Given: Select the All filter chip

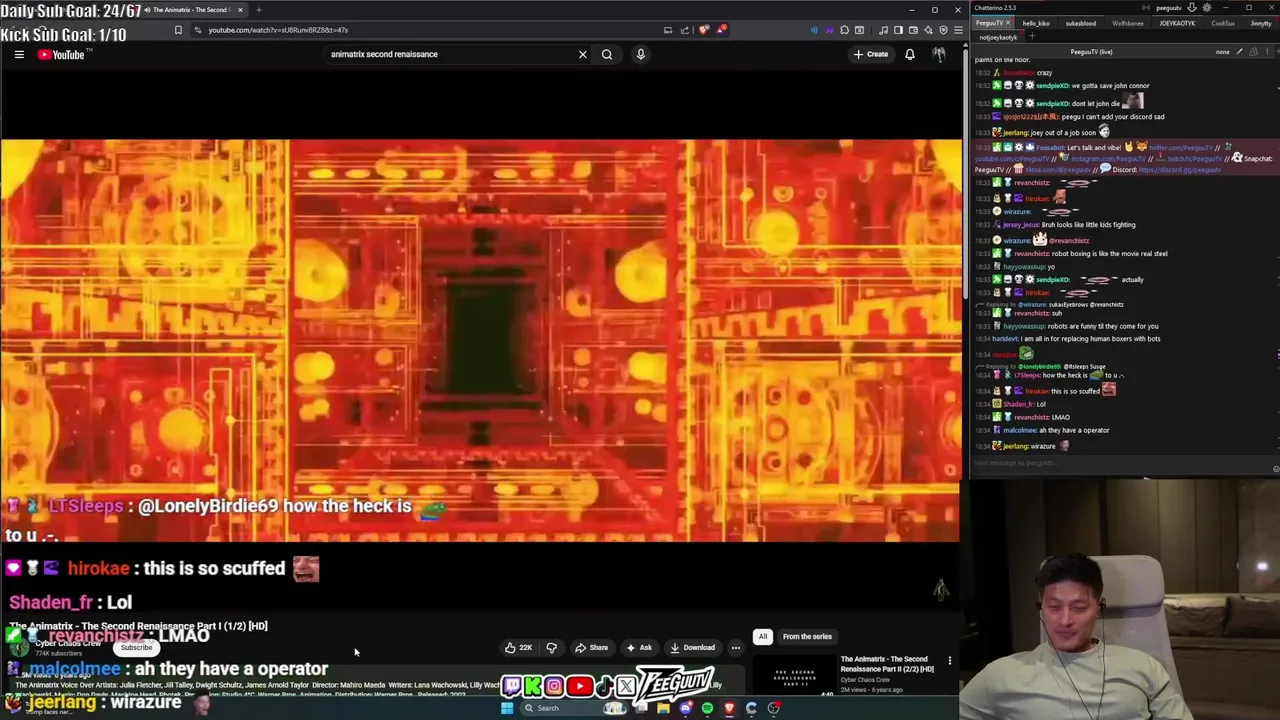Looking at the screenshot, I should coord(763,636).
